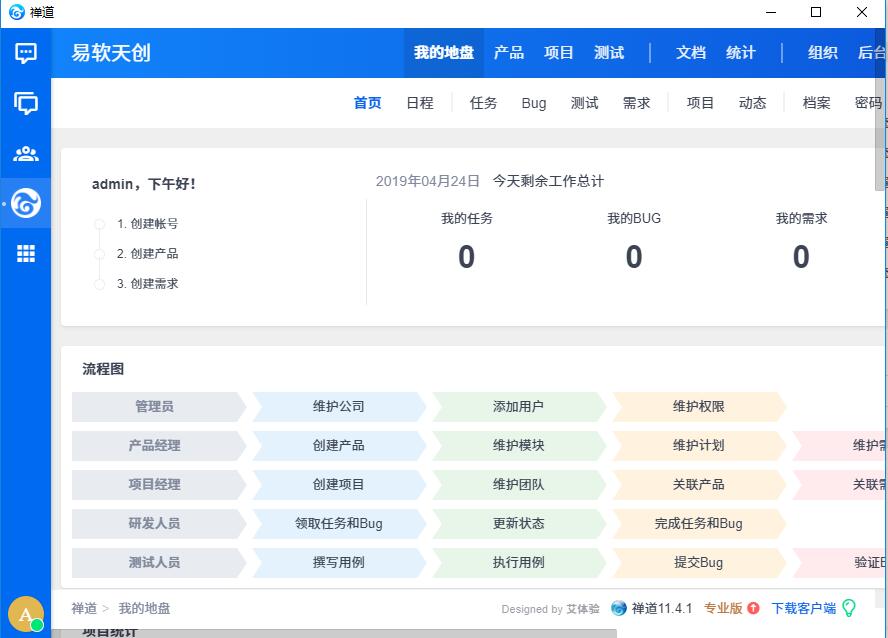The image size is (888, 638).
Task: Select the ZenTao swirl icon in sidebar
Action: pos(26,204)
